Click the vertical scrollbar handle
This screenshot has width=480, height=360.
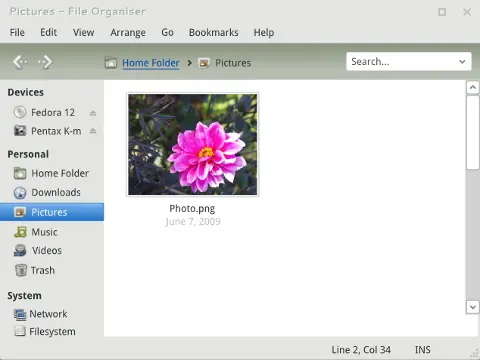pyautogui.click(x=473, y=133)
